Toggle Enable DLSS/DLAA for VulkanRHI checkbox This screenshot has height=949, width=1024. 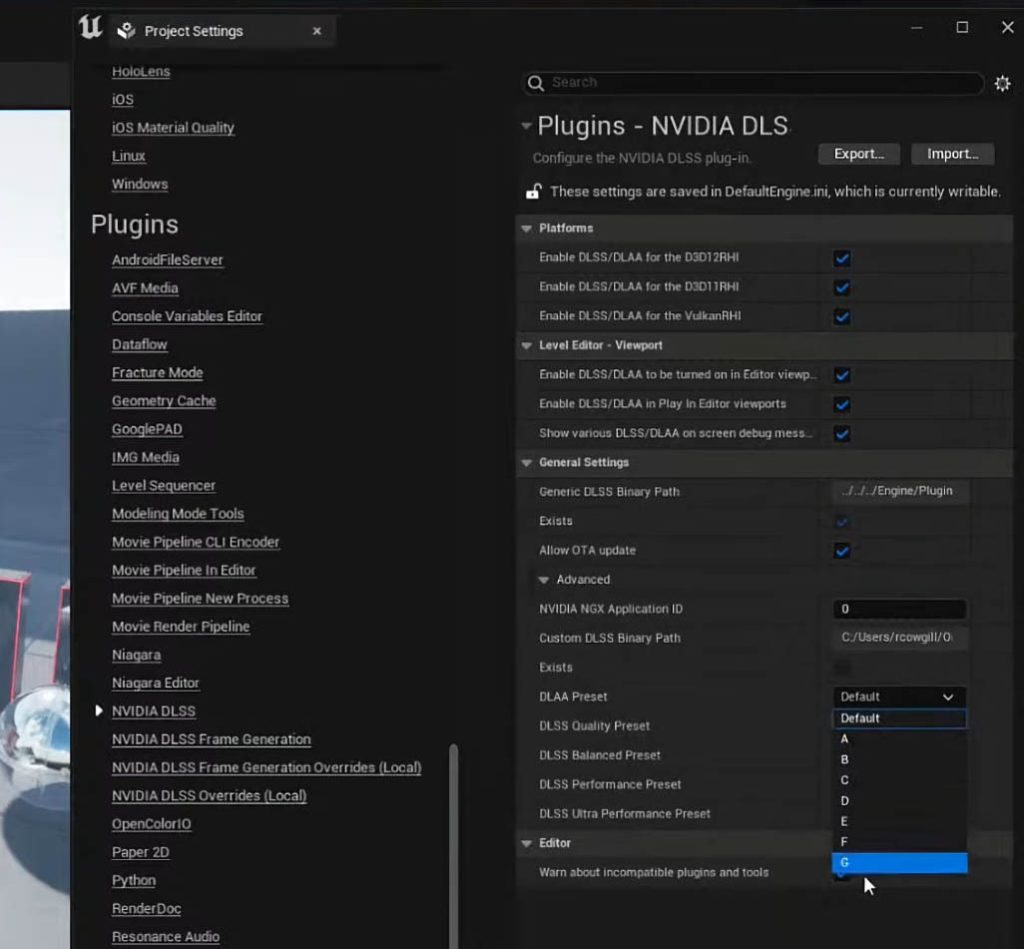(x=842, y=317)
